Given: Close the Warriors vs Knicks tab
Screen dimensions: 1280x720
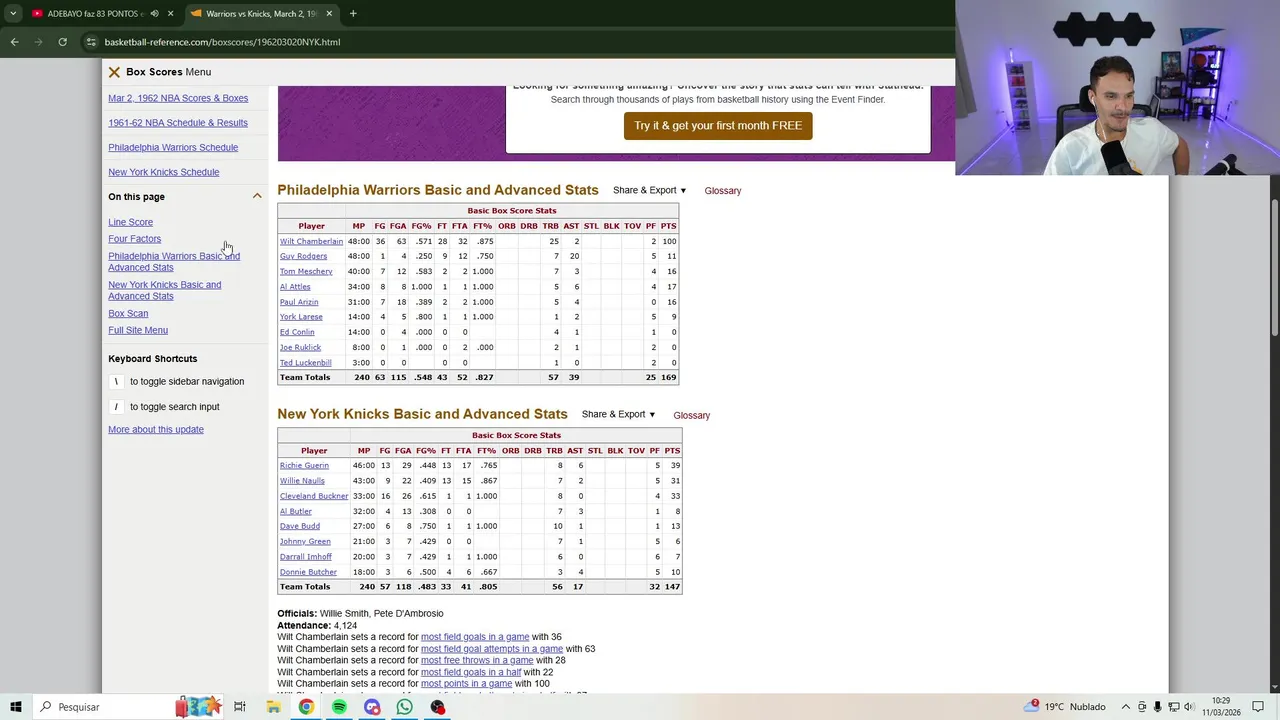Looking at the screenshot, I should point(329,13).
